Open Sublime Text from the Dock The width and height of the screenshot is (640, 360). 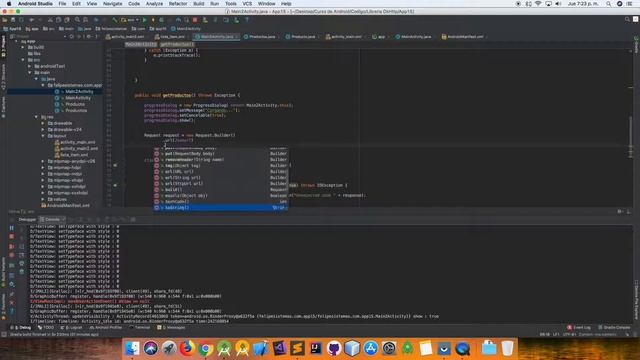coord(297,348)
